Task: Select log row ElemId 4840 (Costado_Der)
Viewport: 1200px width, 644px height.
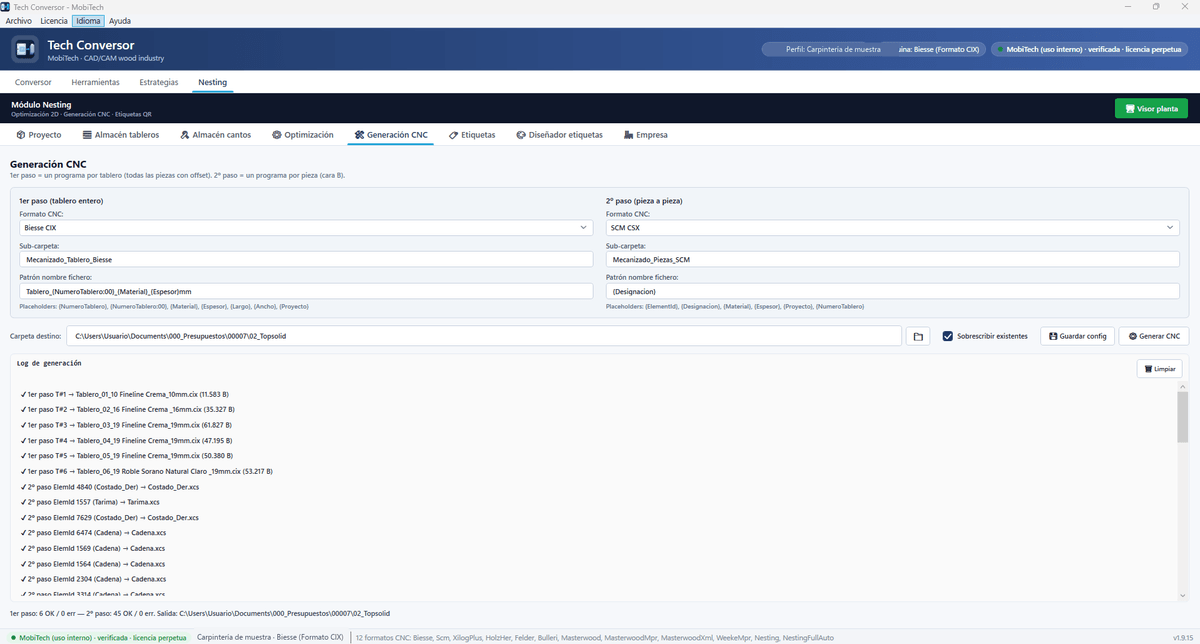Action: tap(110, 487)
